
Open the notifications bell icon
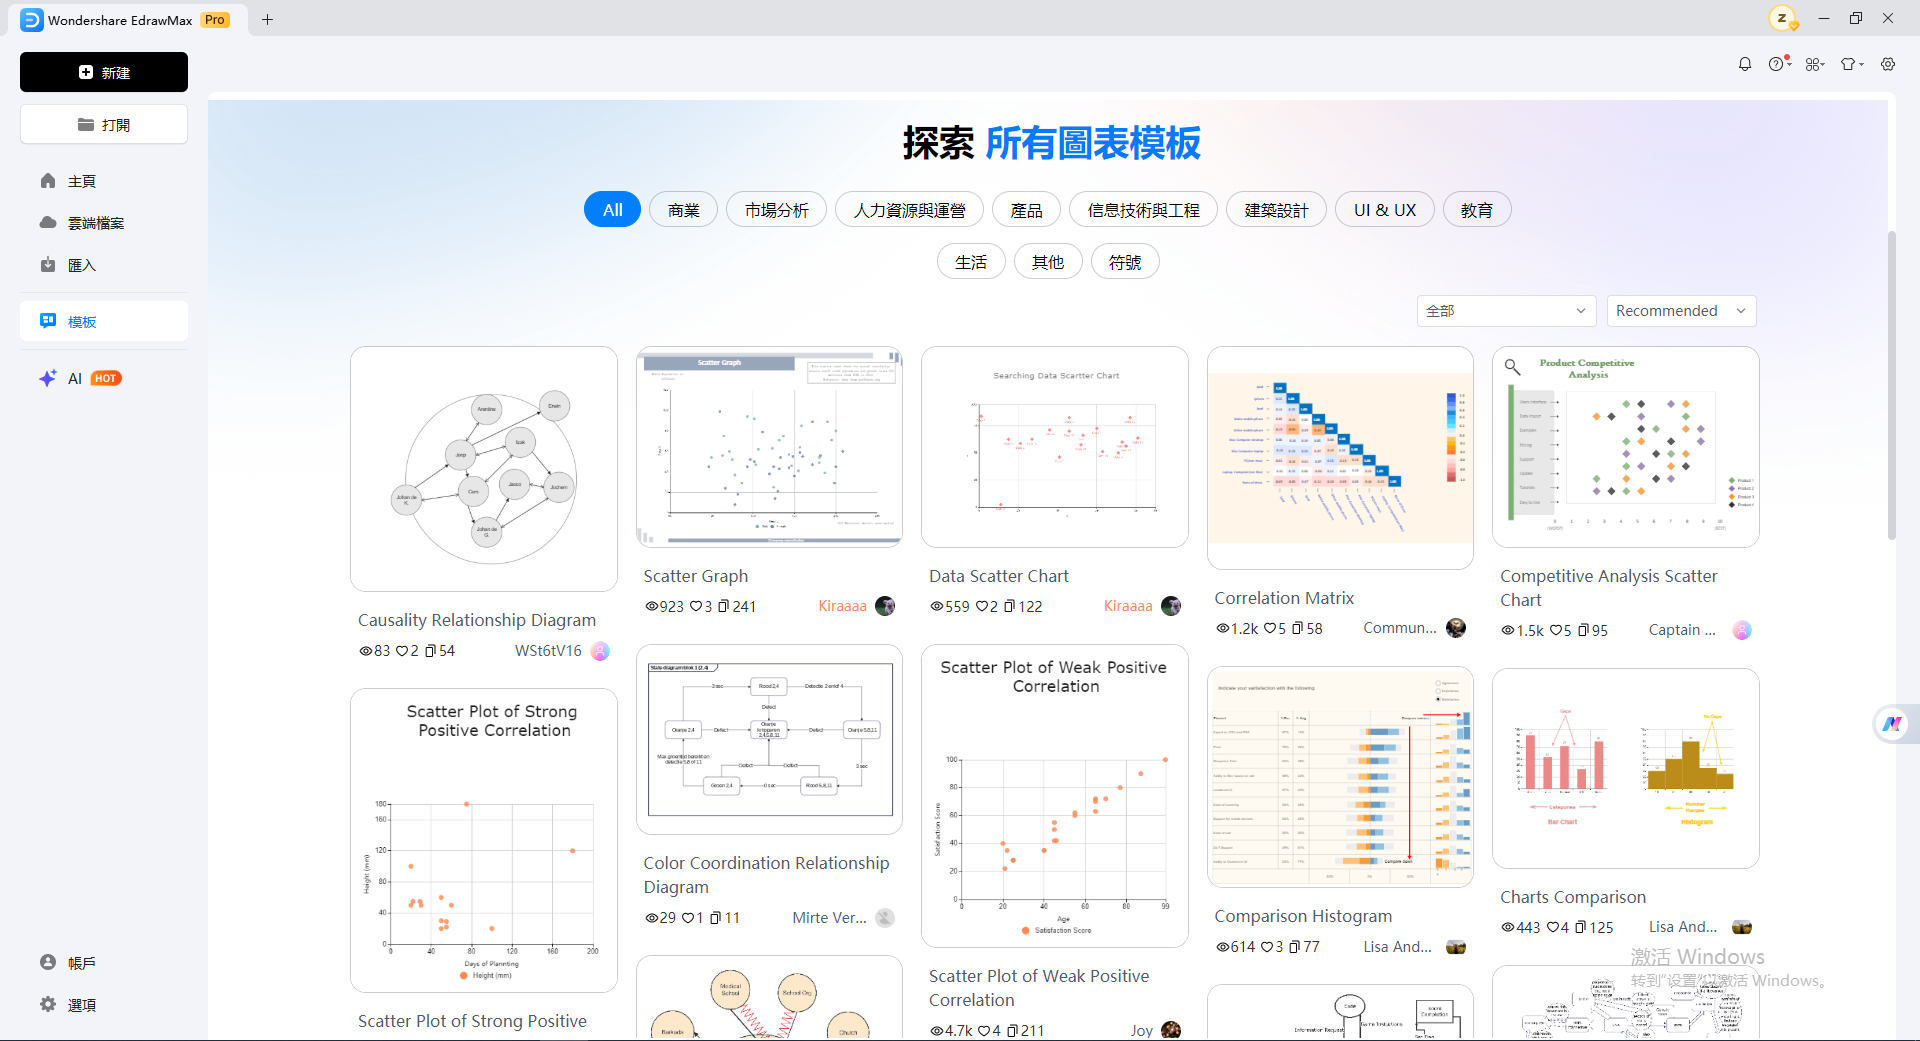[1745, 64]
